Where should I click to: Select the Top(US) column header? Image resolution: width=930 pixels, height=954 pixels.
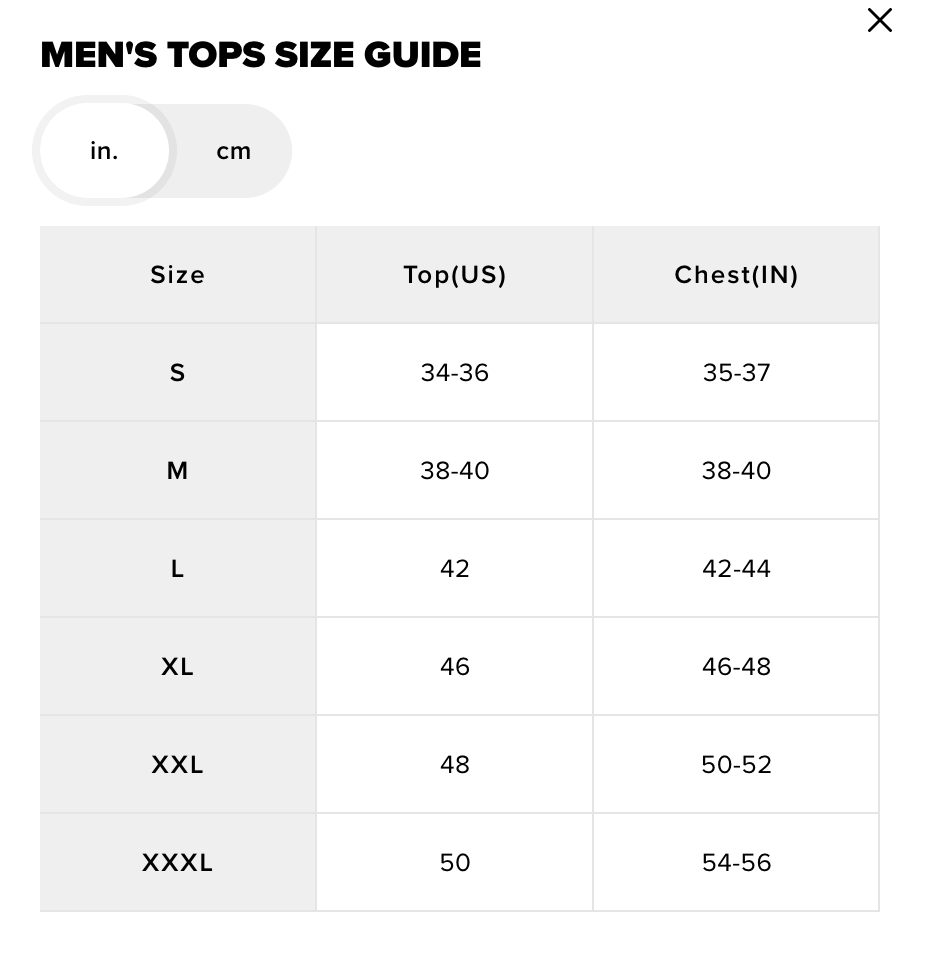pyautogui.click(x=455, y=275)
